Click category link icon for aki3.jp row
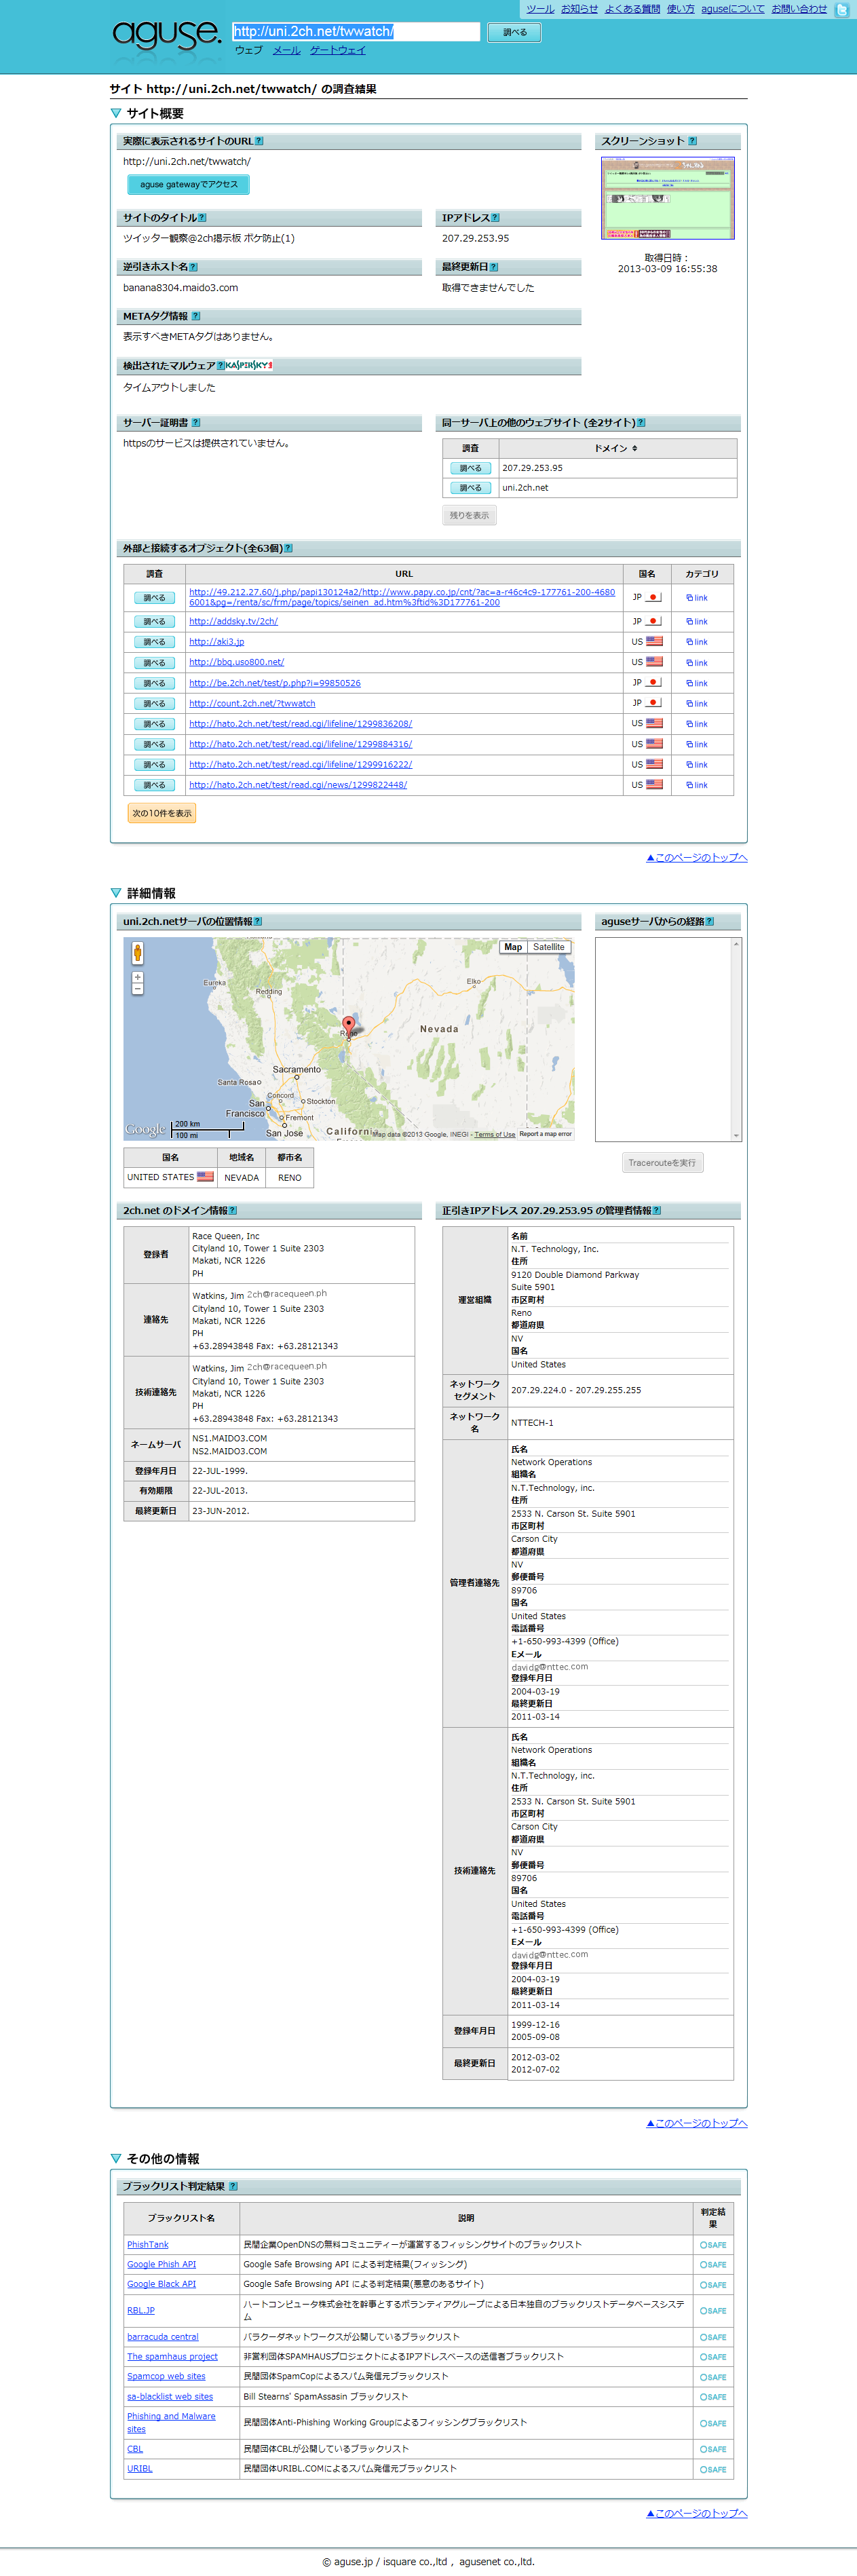857x2576 pixels. tap(696, 642)
